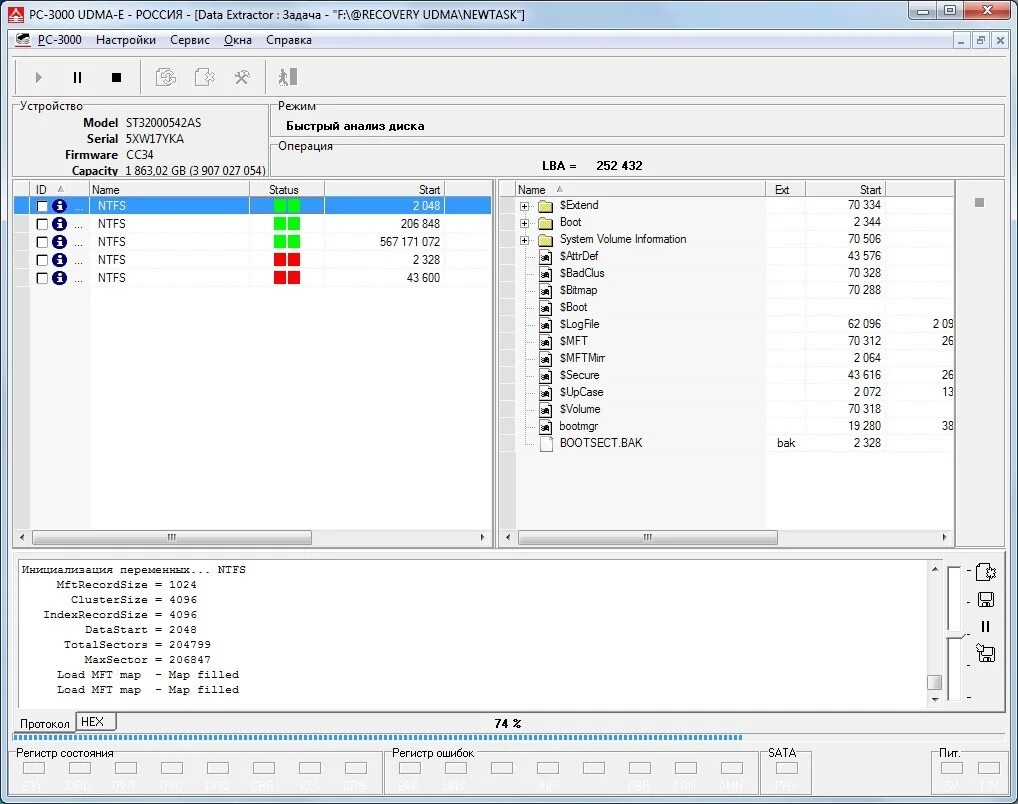Click log scrollbar up arrow
The width and height of the screenshot is (1018, 804).
coord(935,570)
